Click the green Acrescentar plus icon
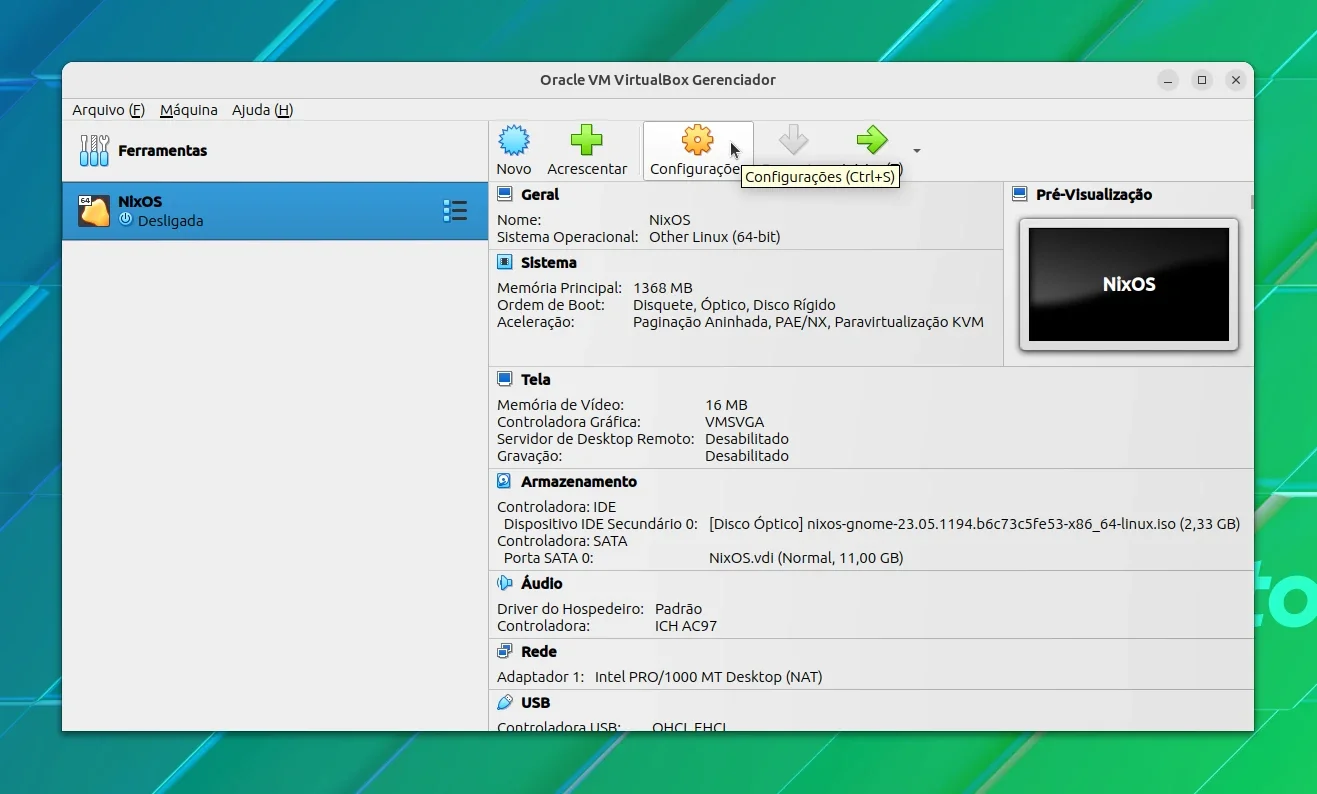 587,141
